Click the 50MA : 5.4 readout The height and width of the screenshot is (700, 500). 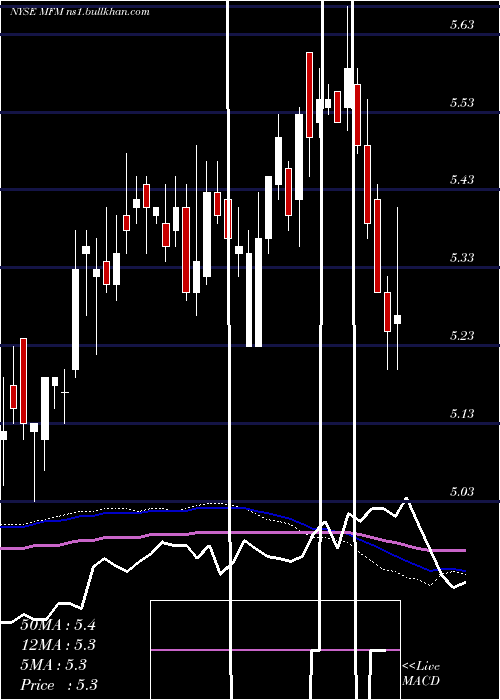pos(58,625)
